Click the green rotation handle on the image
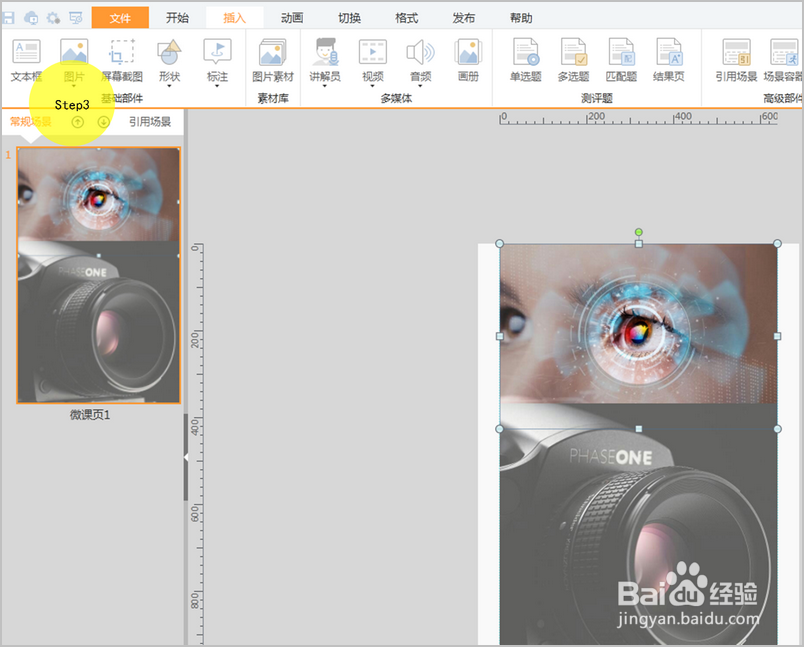 [x=638, y=232]
